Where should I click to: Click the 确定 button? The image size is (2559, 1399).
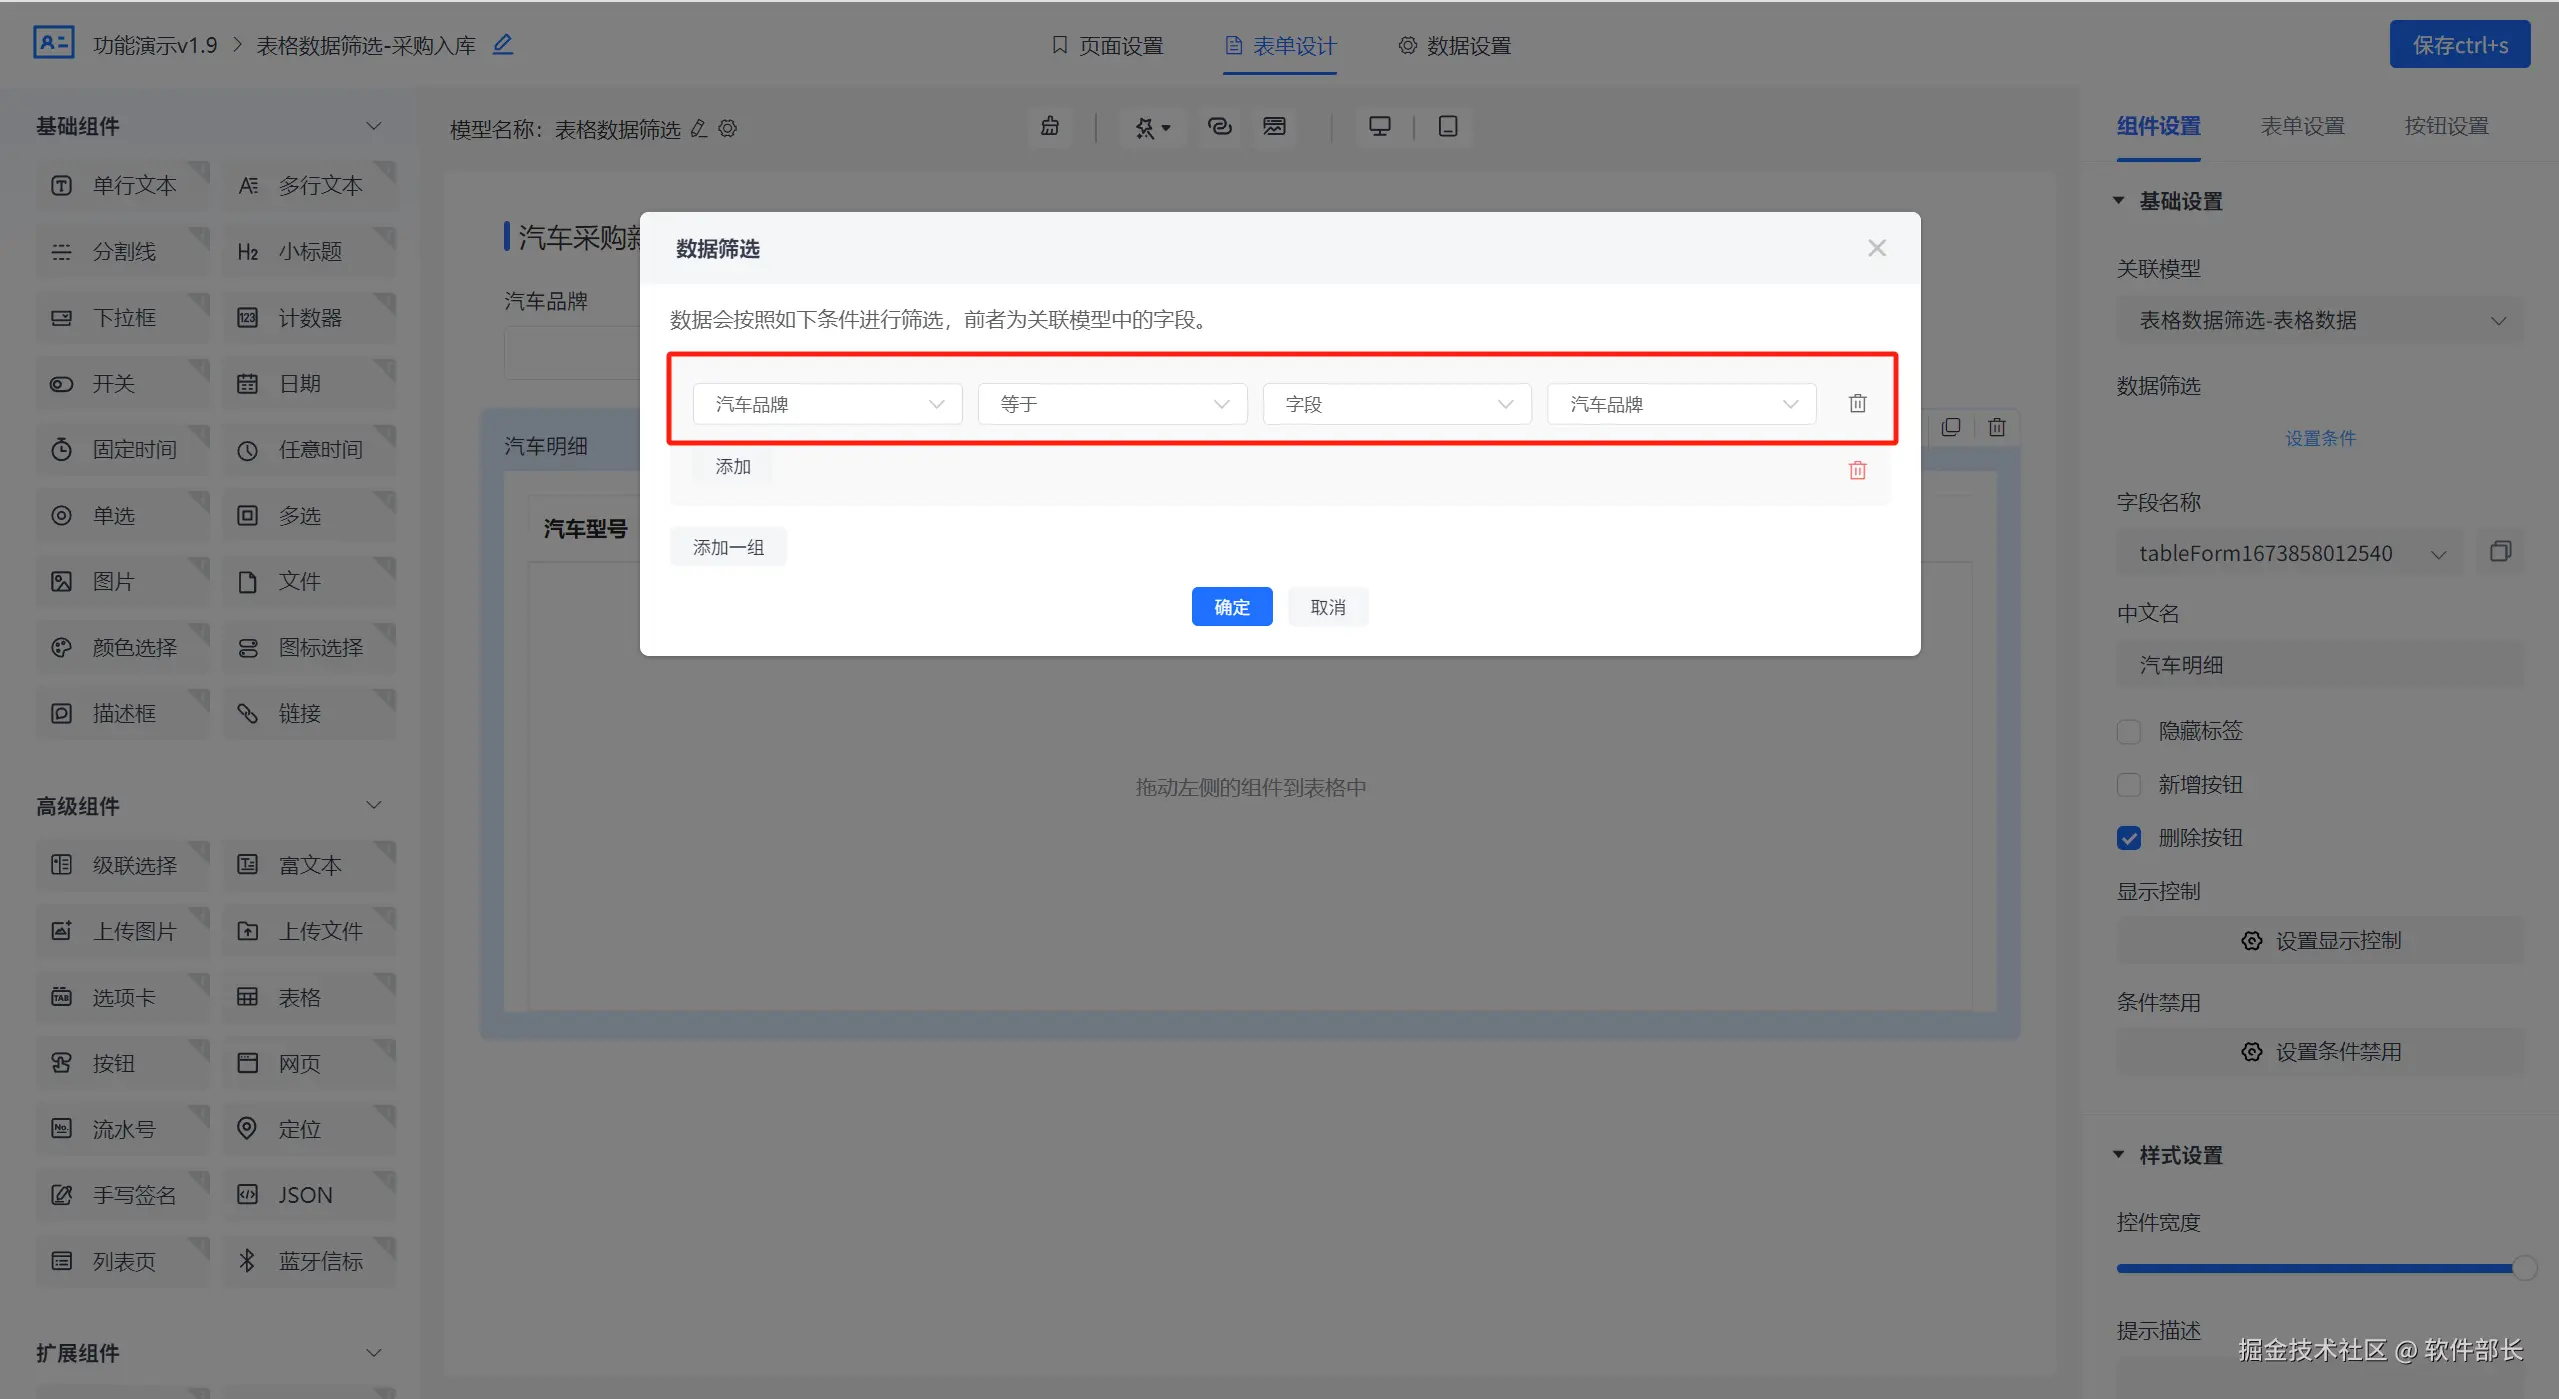[1231, 607]
